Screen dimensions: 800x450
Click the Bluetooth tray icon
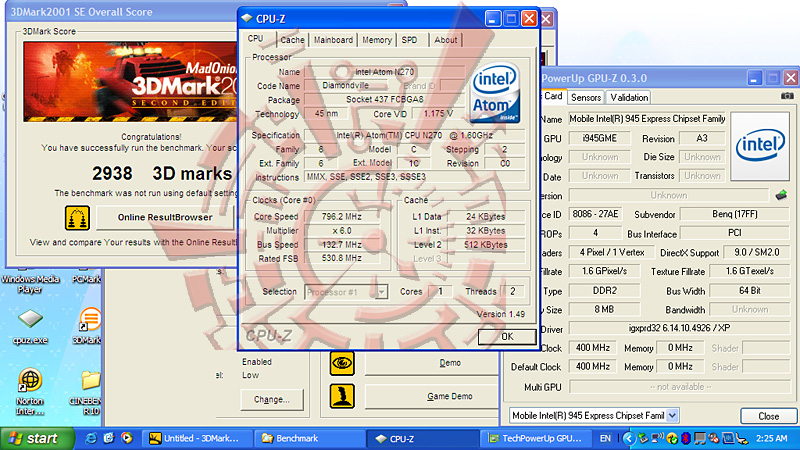tap(686, 438)
